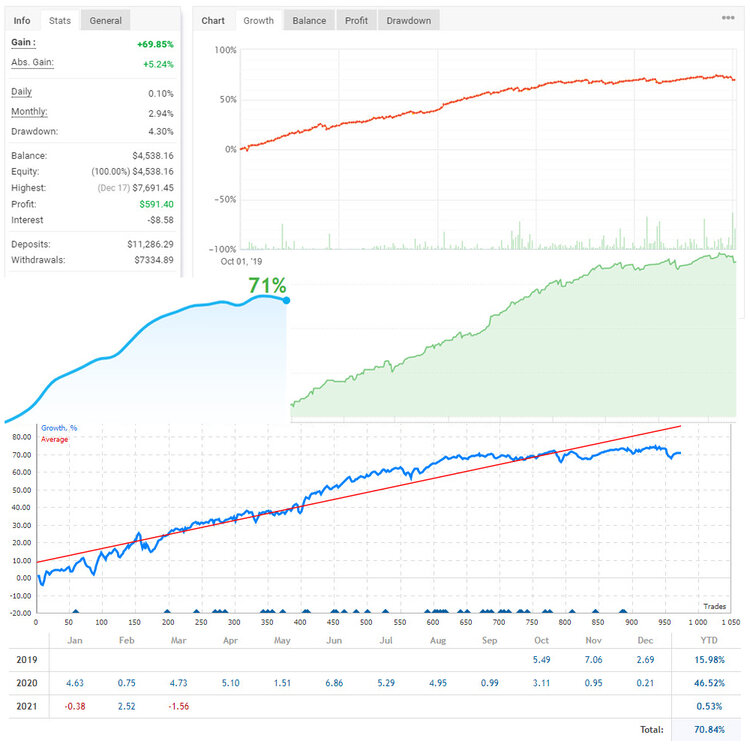Click the +69.85% gain value

click(155, 44)
